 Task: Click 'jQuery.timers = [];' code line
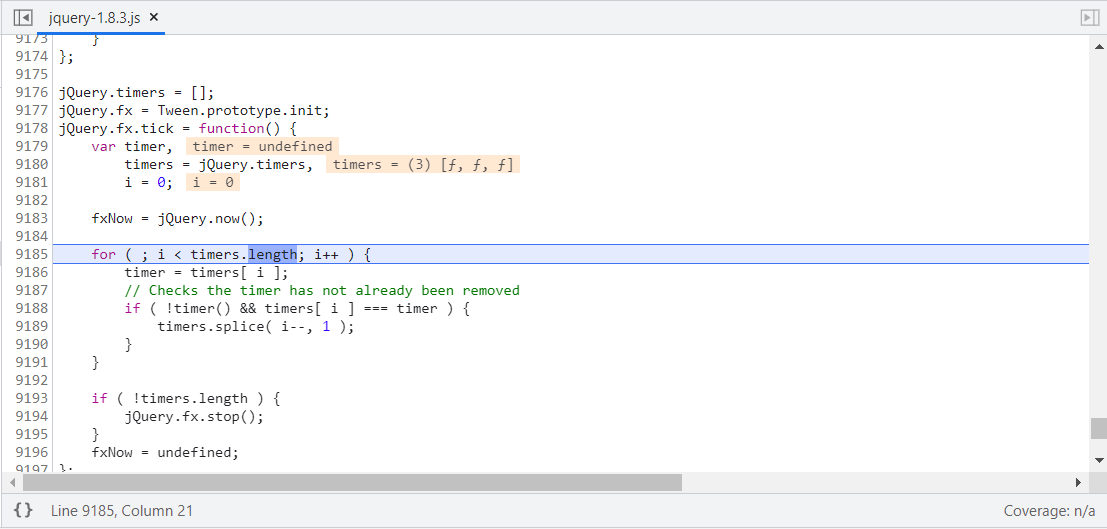pos(136,93)
